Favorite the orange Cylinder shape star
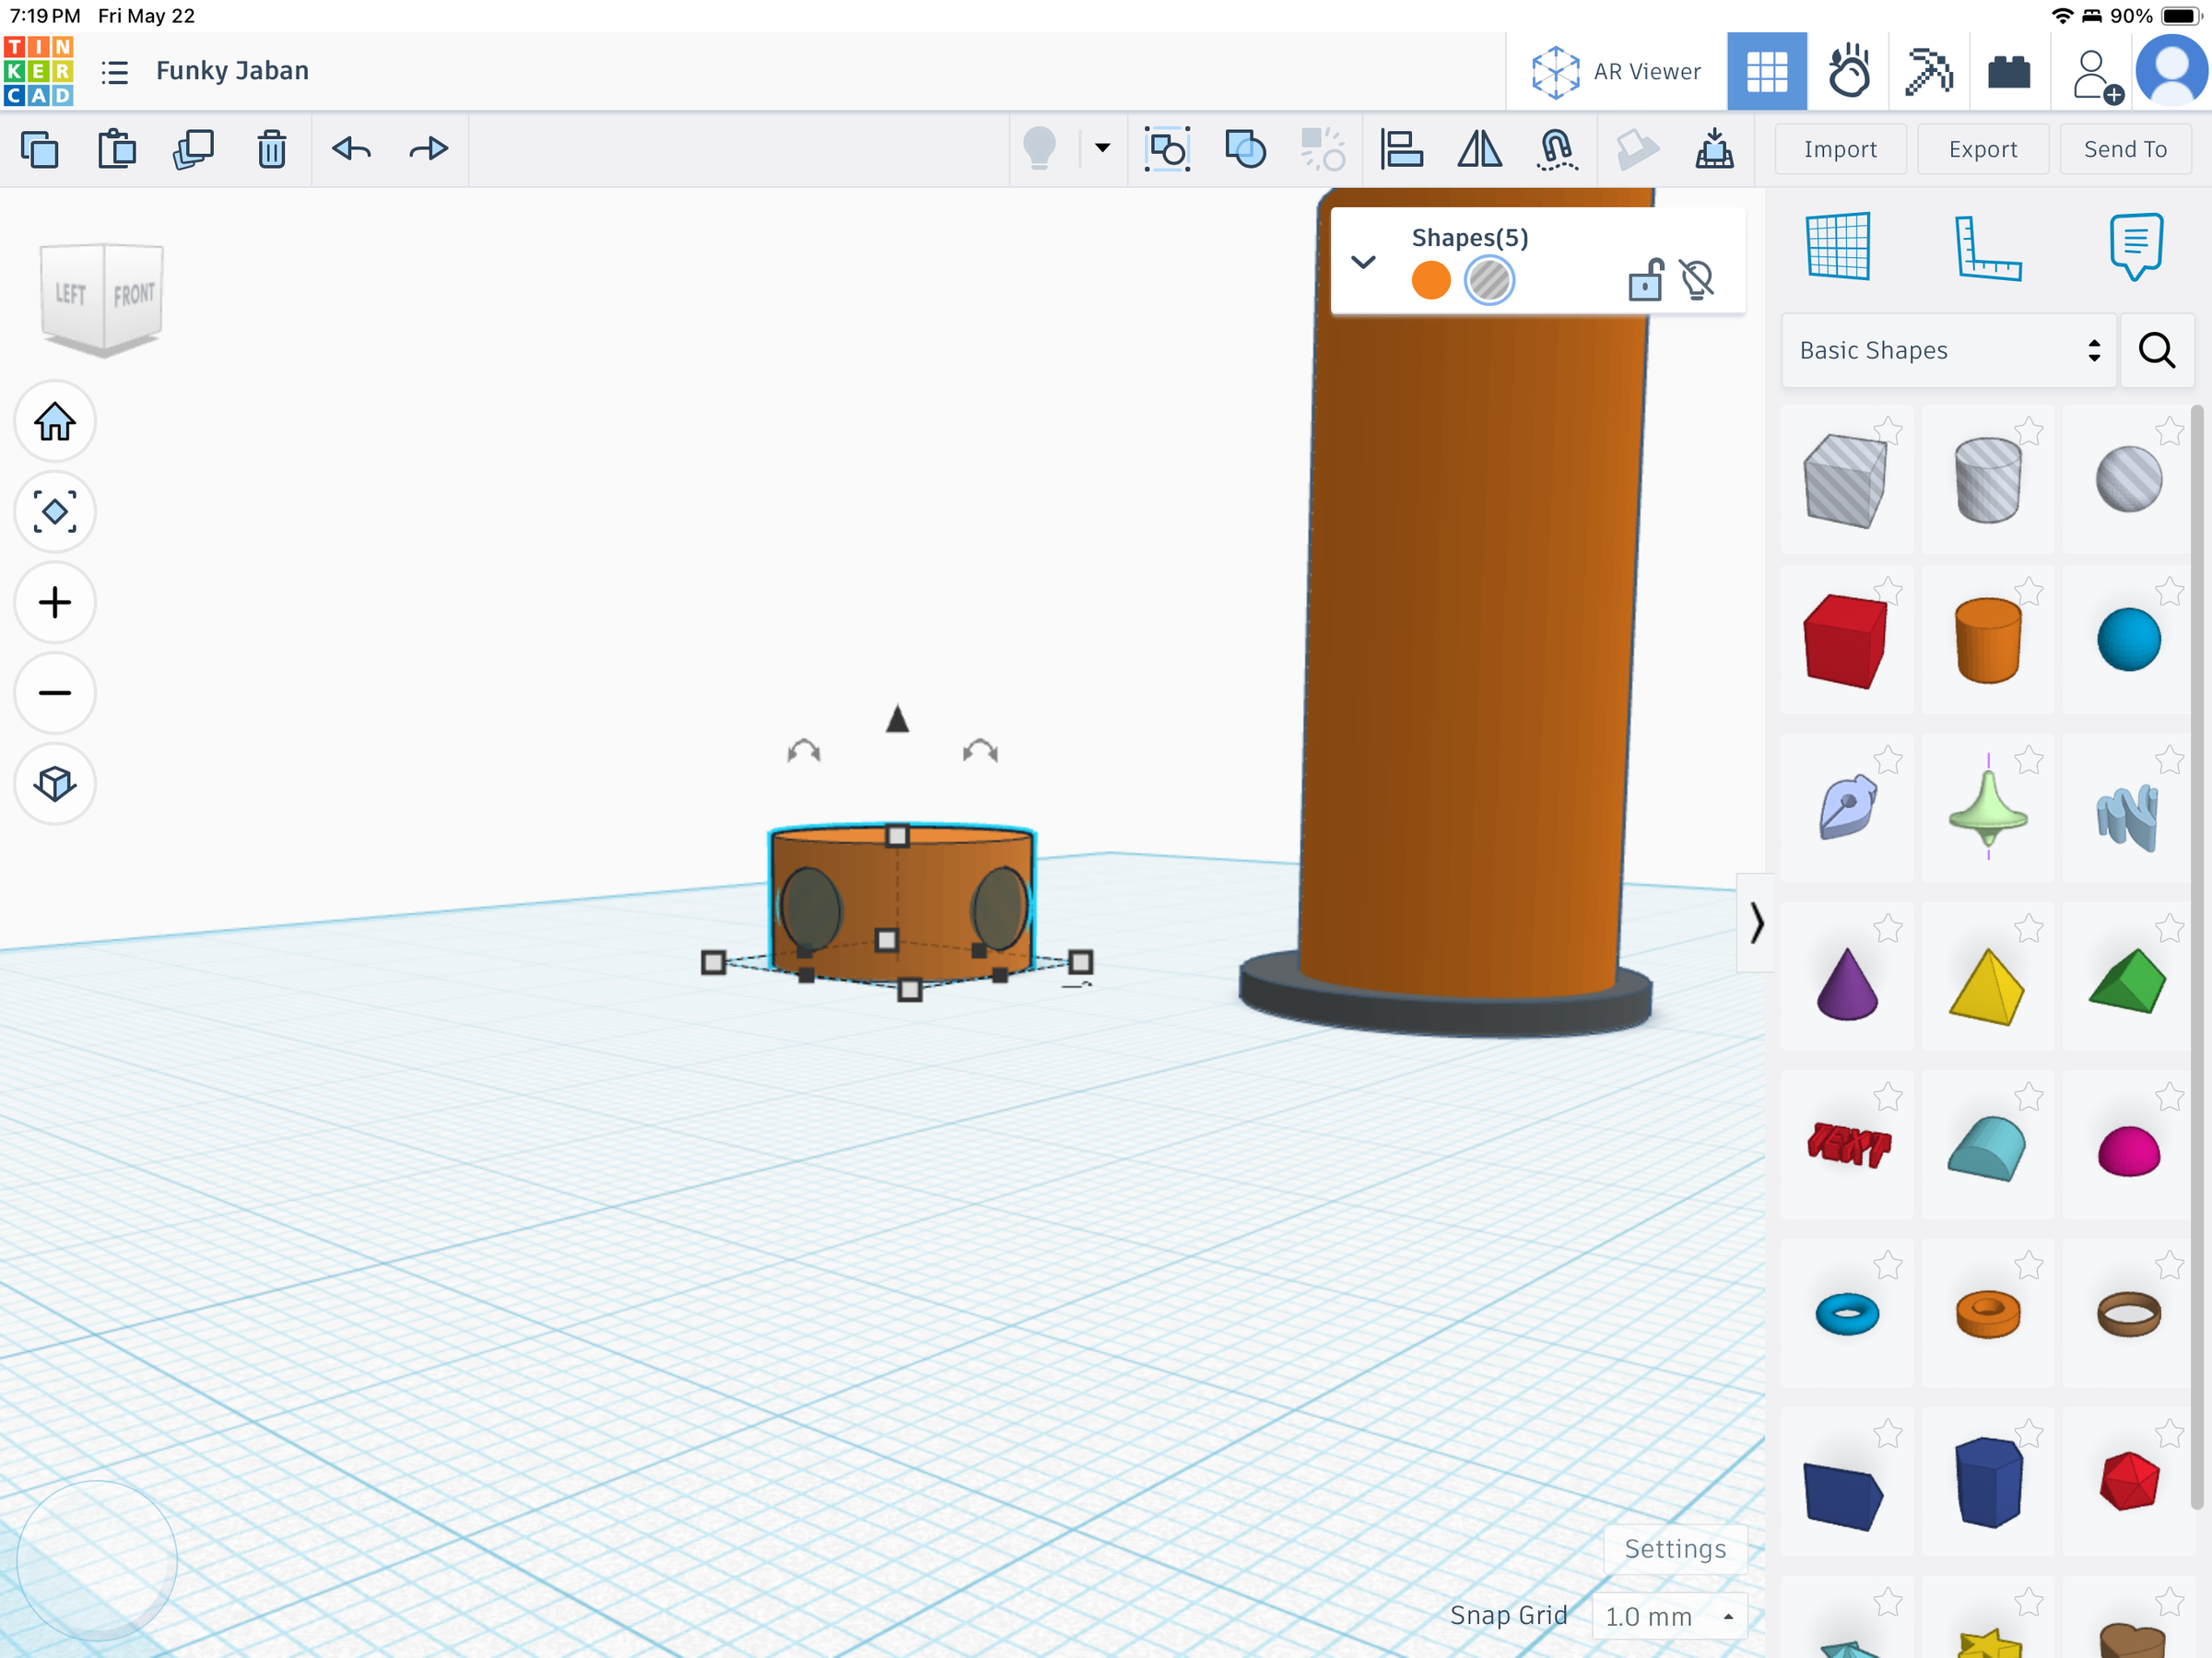The height and width of the screenshot is (1658, 2212). pyautogui.click(x=2029, y=591)
